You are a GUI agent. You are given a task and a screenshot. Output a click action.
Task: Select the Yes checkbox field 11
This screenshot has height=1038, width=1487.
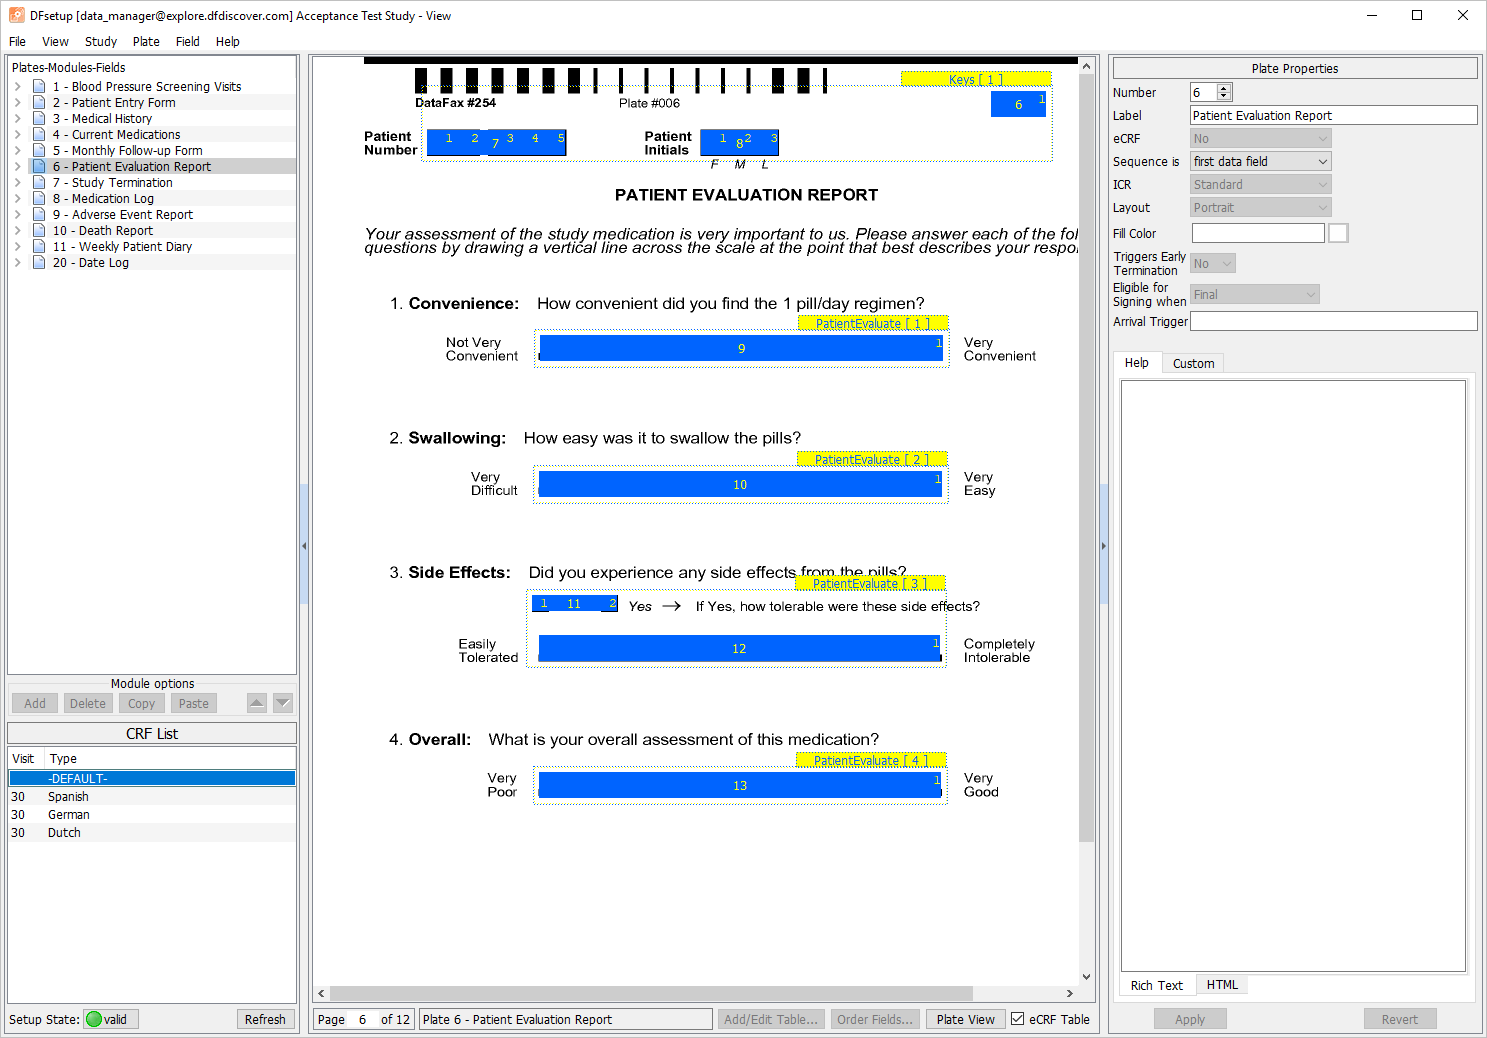click(574, 603)
